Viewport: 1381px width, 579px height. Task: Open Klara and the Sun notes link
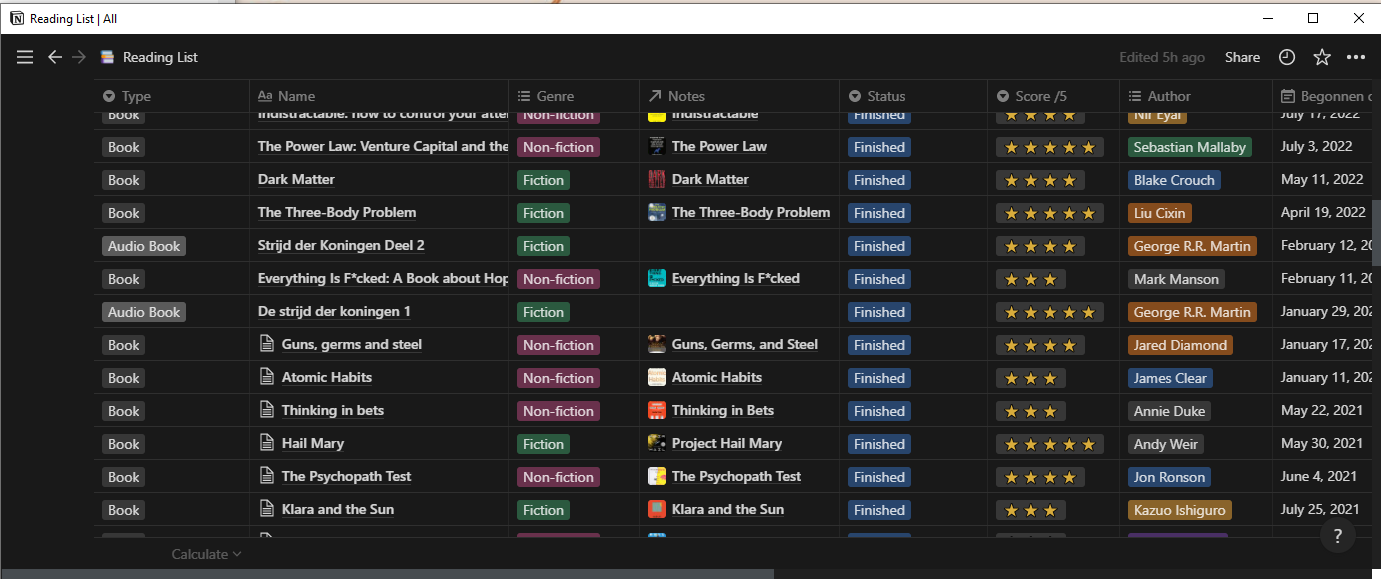click(x=728, y=509)
